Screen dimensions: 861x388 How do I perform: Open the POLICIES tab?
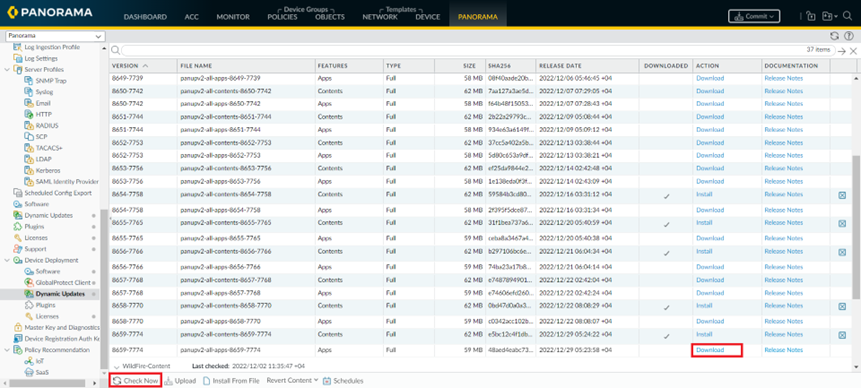coord(282,17)
